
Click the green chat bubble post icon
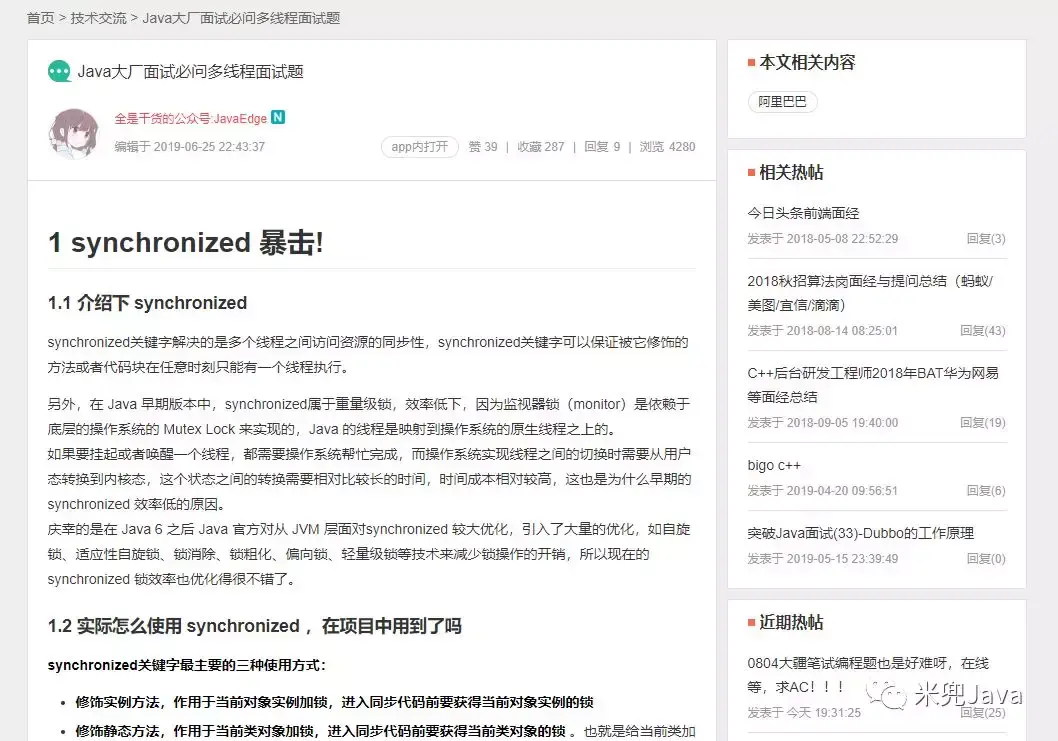click(x=59, y=71)
